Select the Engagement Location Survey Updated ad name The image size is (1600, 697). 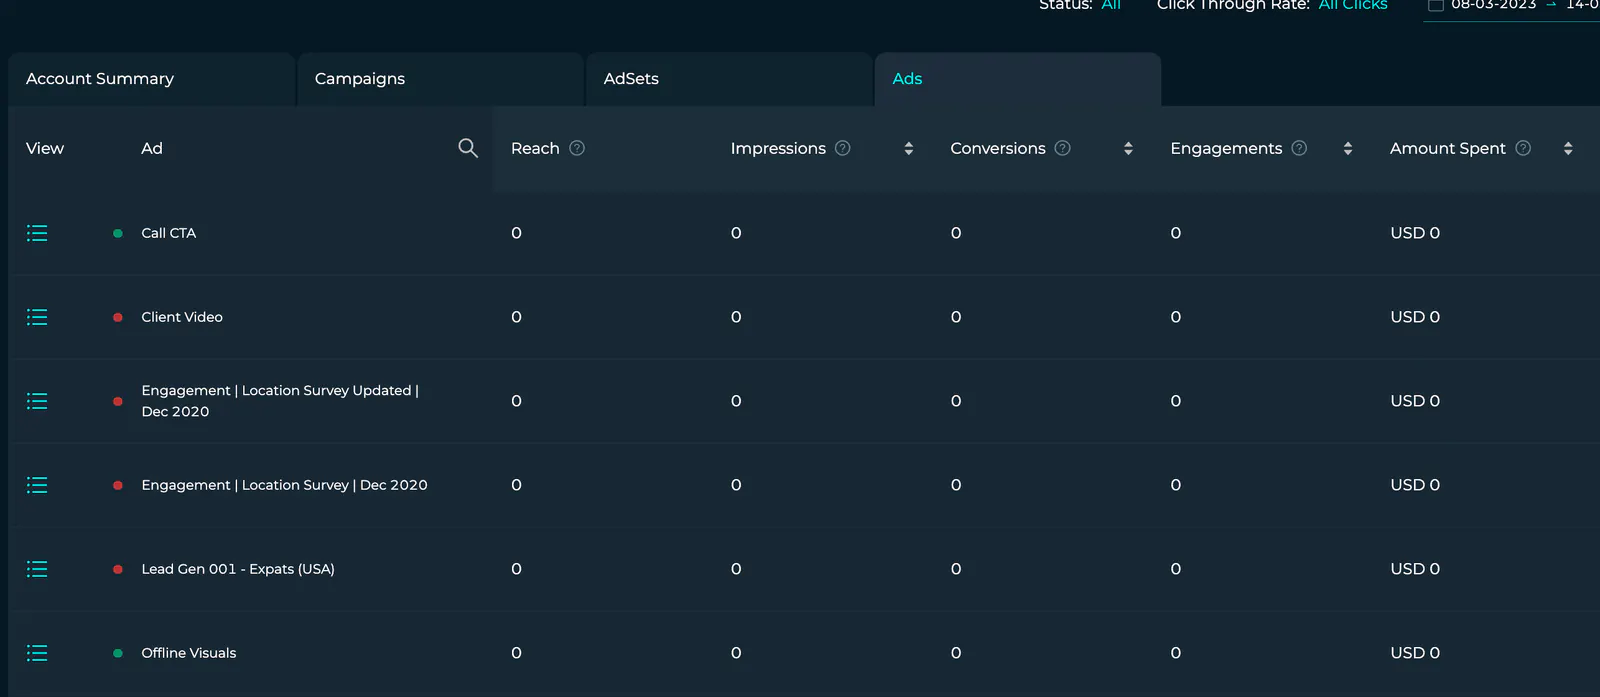(x=280, y=401)
